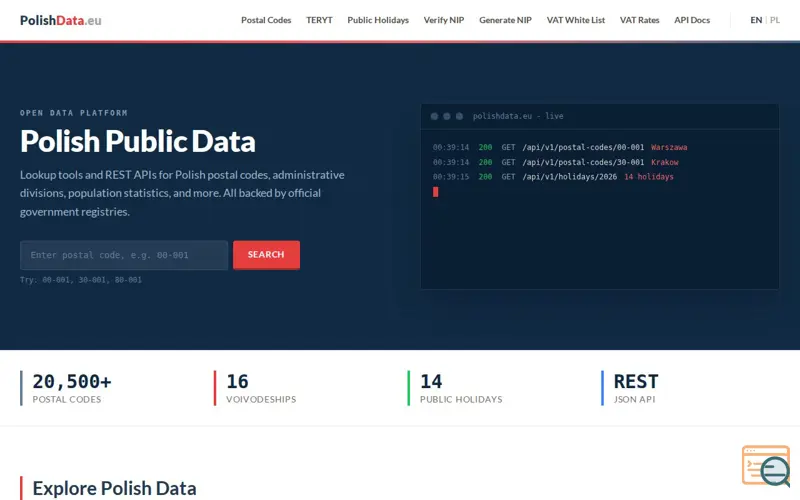Click the PolishData.eu logo
The image size is (800, 500).
[60, 20]
